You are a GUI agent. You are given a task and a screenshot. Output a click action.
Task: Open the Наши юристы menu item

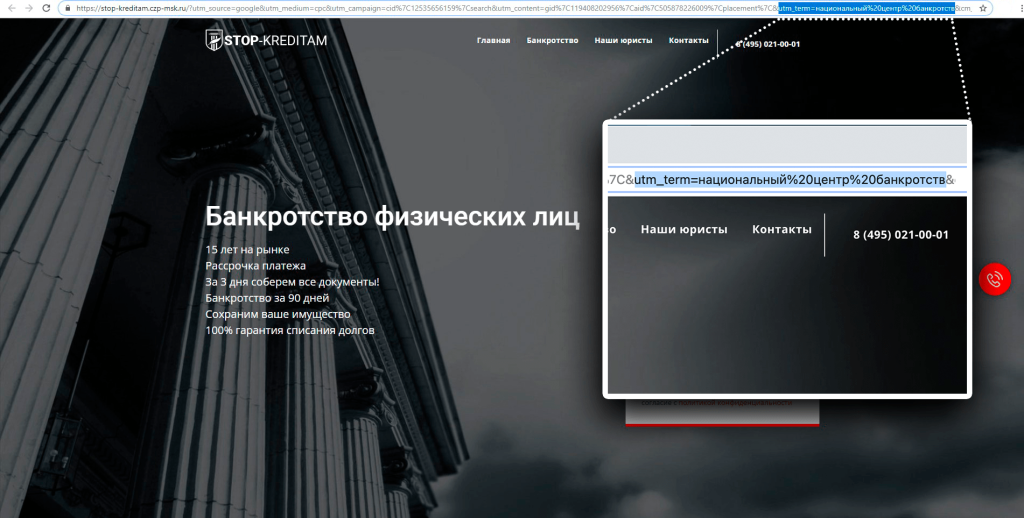coord(623,40)
